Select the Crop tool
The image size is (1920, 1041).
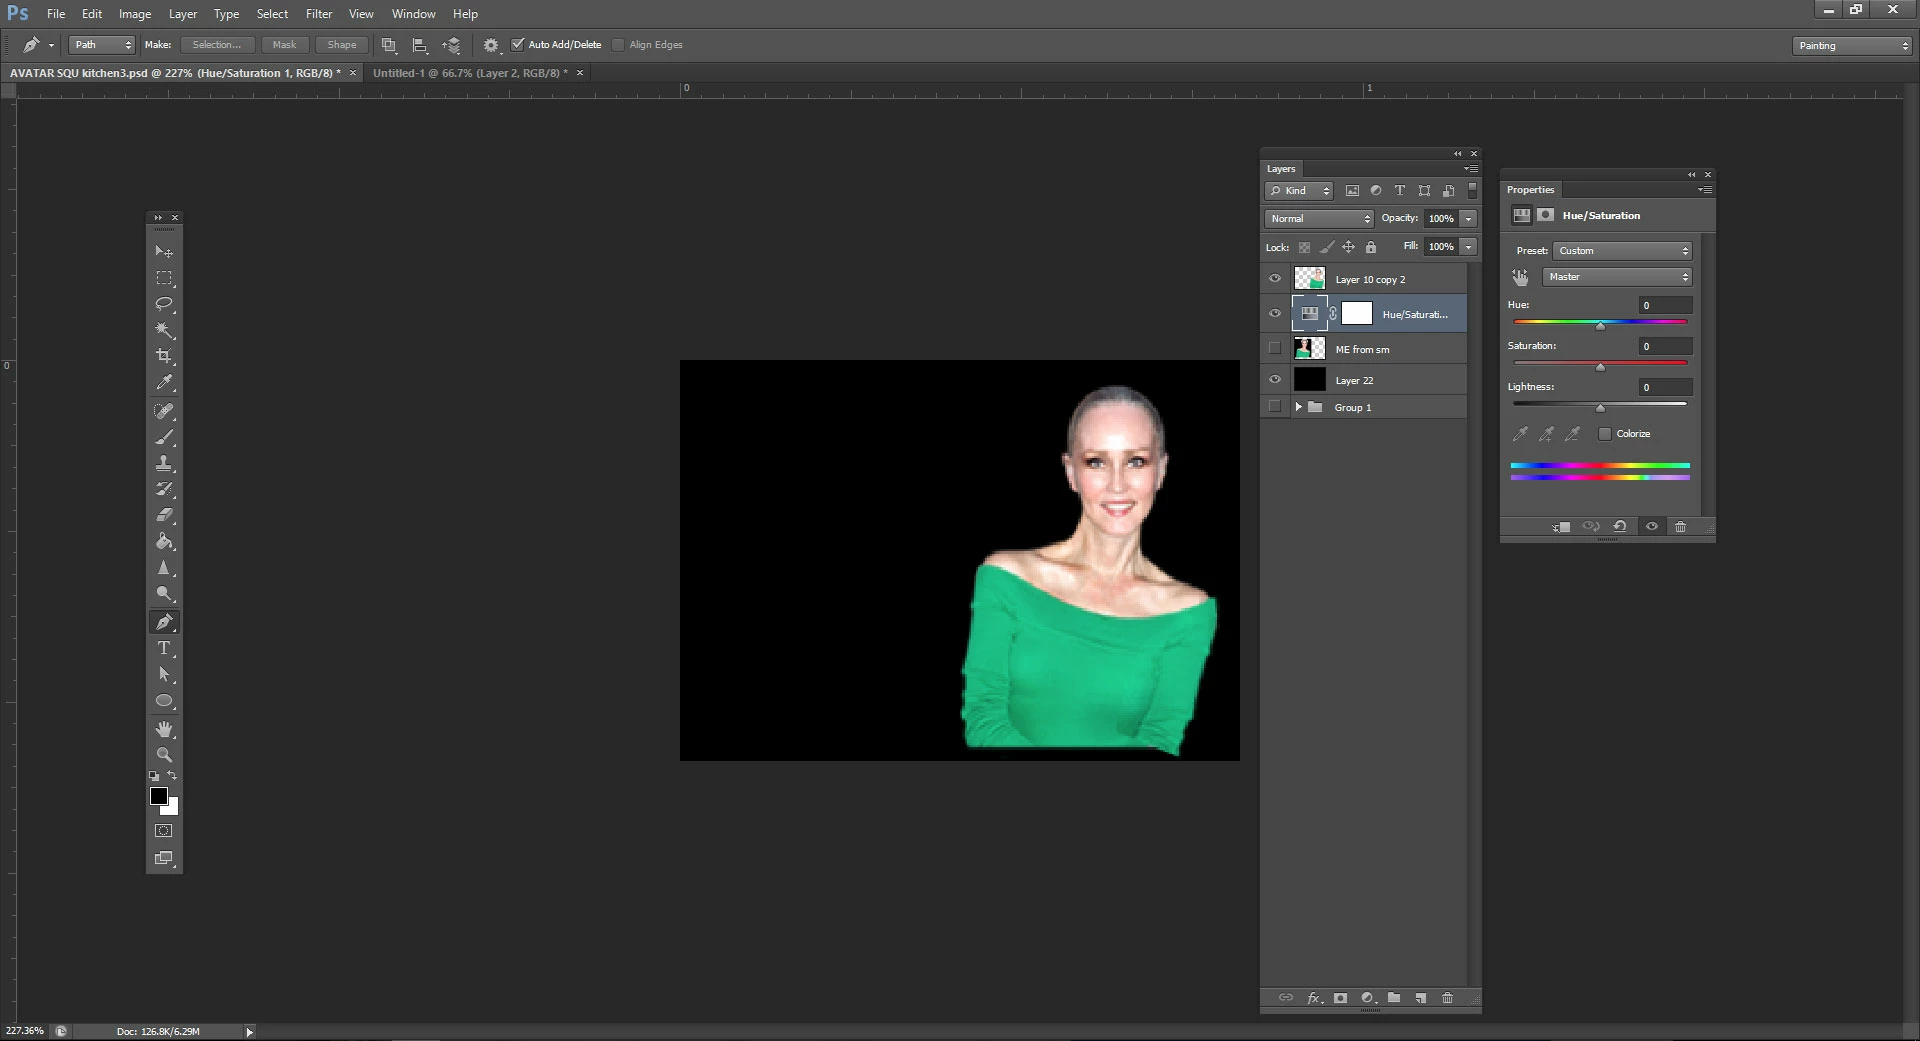click(164, 356)
